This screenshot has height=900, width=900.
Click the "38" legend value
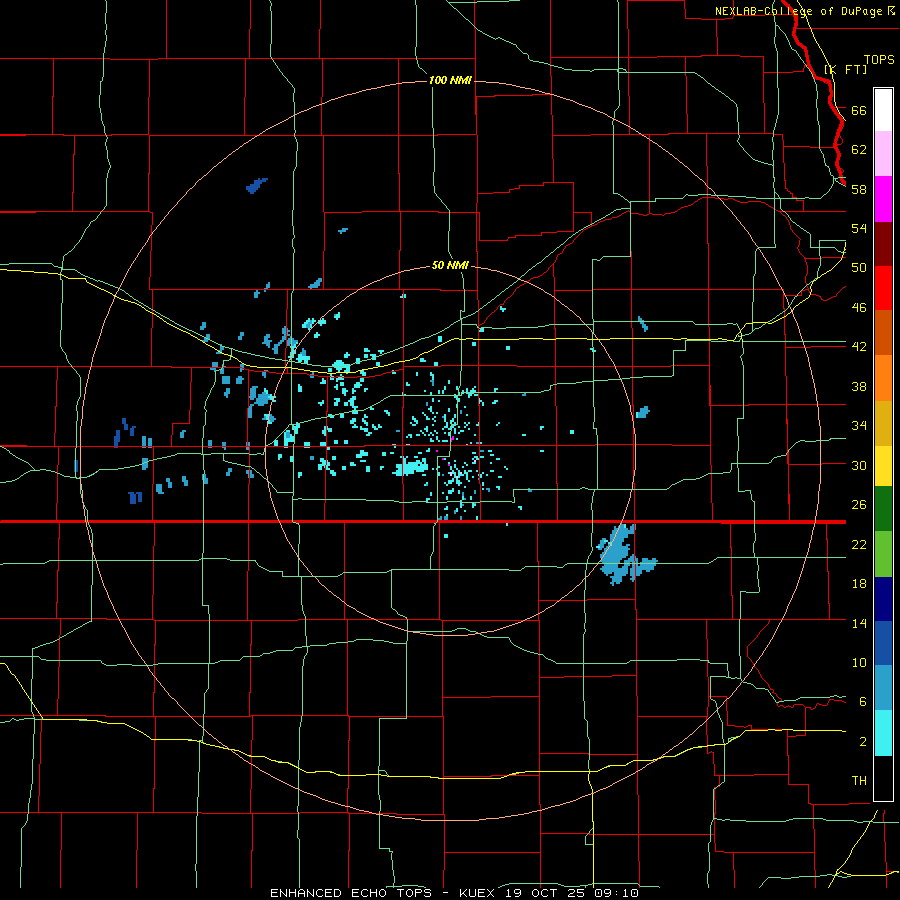point(859,386)
